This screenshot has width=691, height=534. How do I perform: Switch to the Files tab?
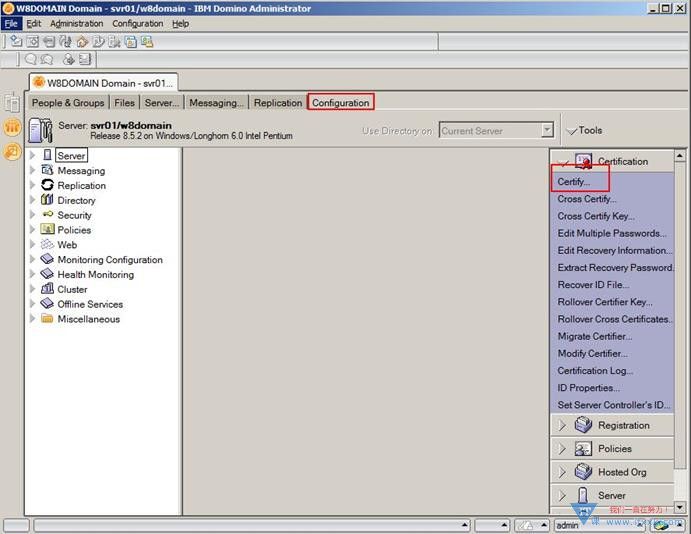pyautogui.click(x=124, y=103)
